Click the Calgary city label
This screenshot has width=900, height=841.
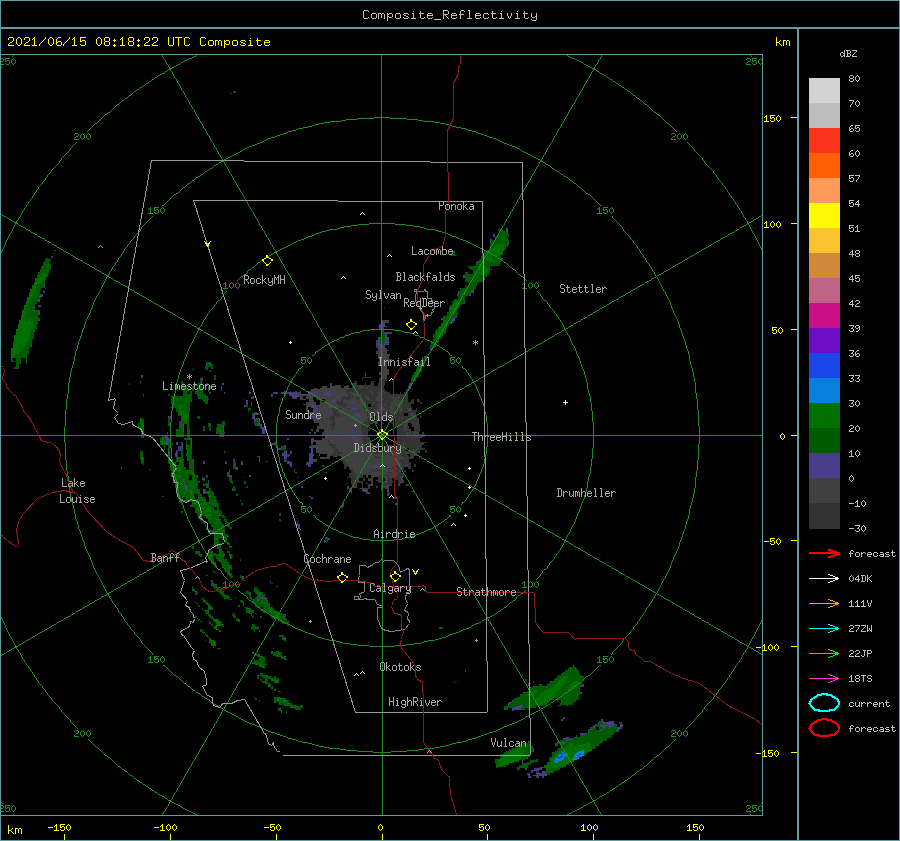coord(390,588)
